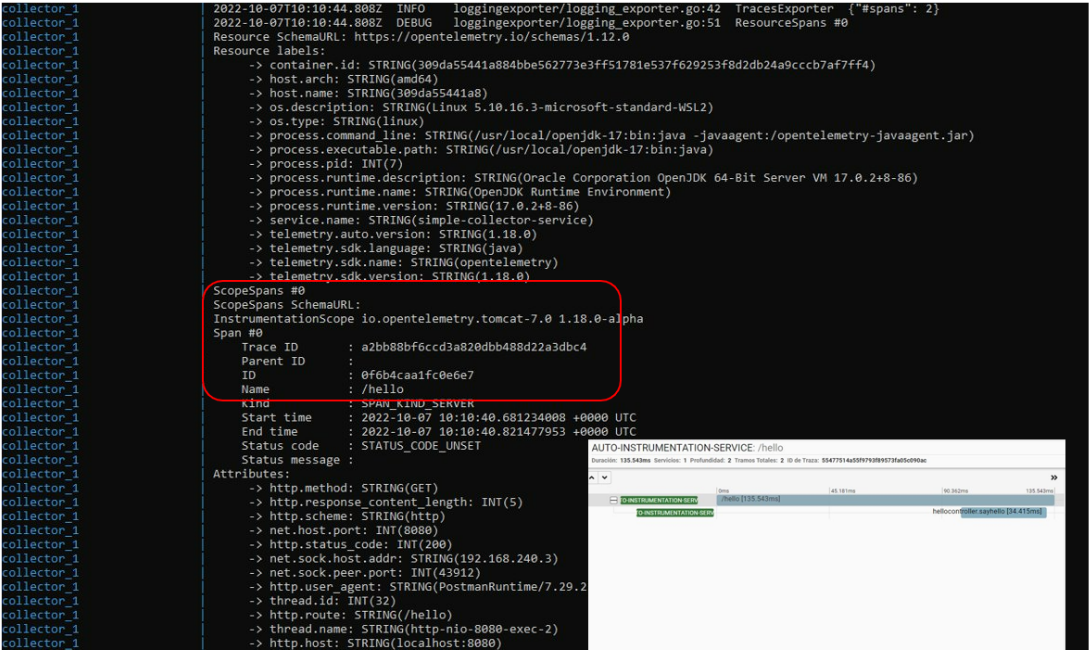Image resolution: width=1090 pixels, height=650 pixels.
Task: Click the telemetry.sdk.name line
Action: (404, 262)
